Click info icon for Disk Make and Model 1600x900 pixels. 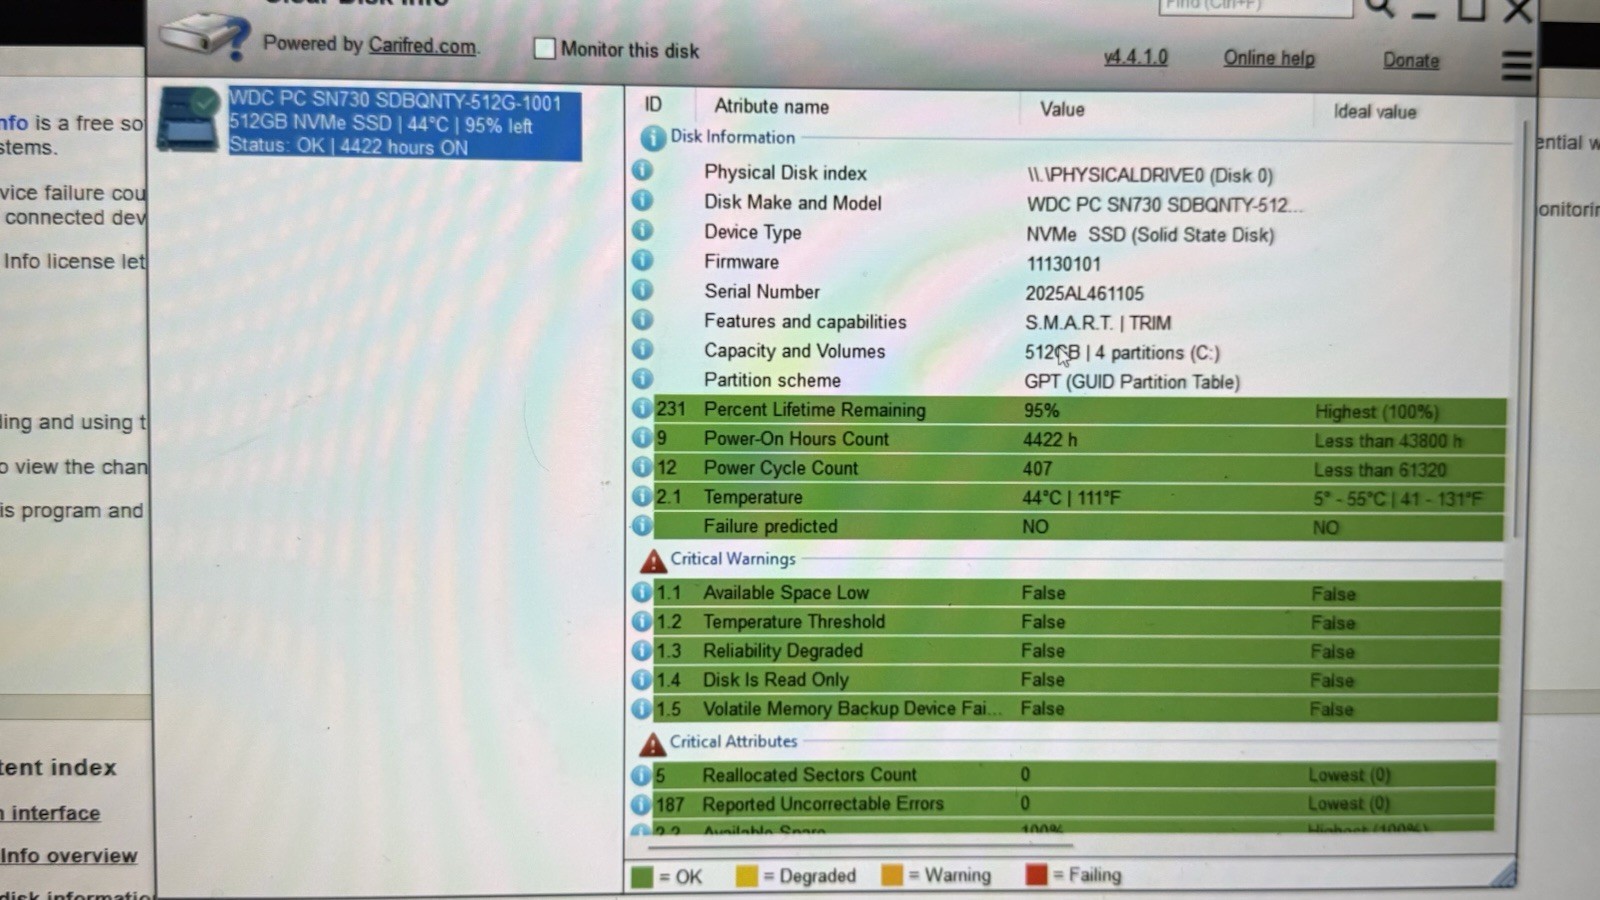pyautogui.click(x=642, y=201)
